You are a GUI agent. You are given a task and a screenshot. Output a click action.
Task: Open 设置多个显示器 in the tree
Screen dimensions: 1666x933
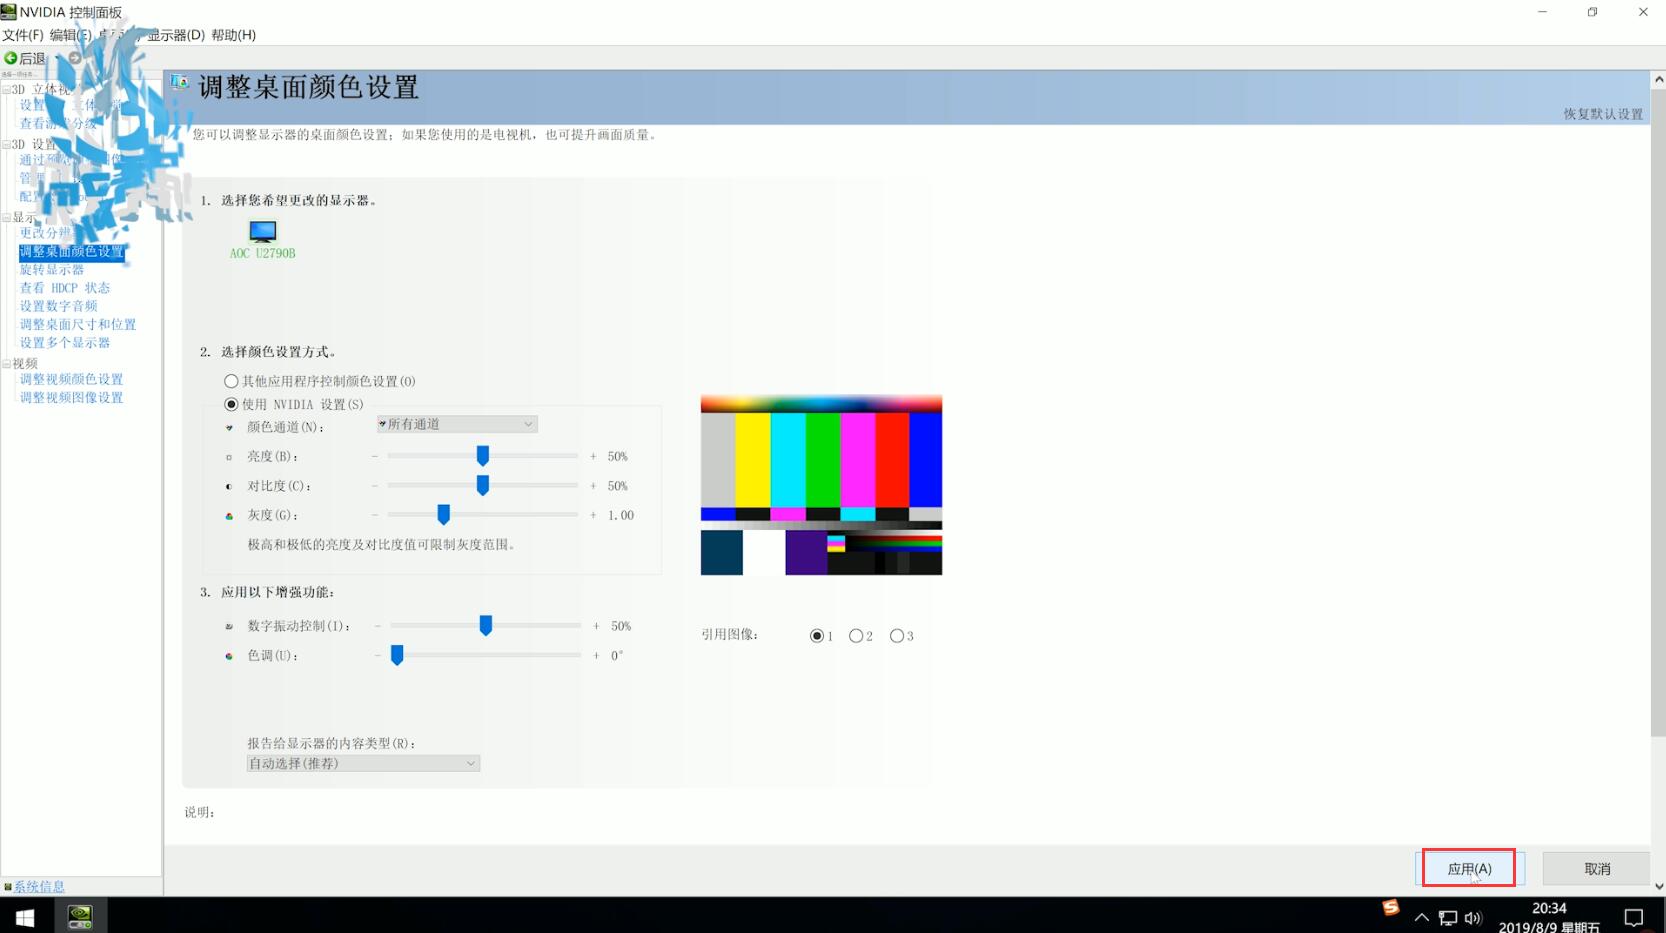(65, 343)
